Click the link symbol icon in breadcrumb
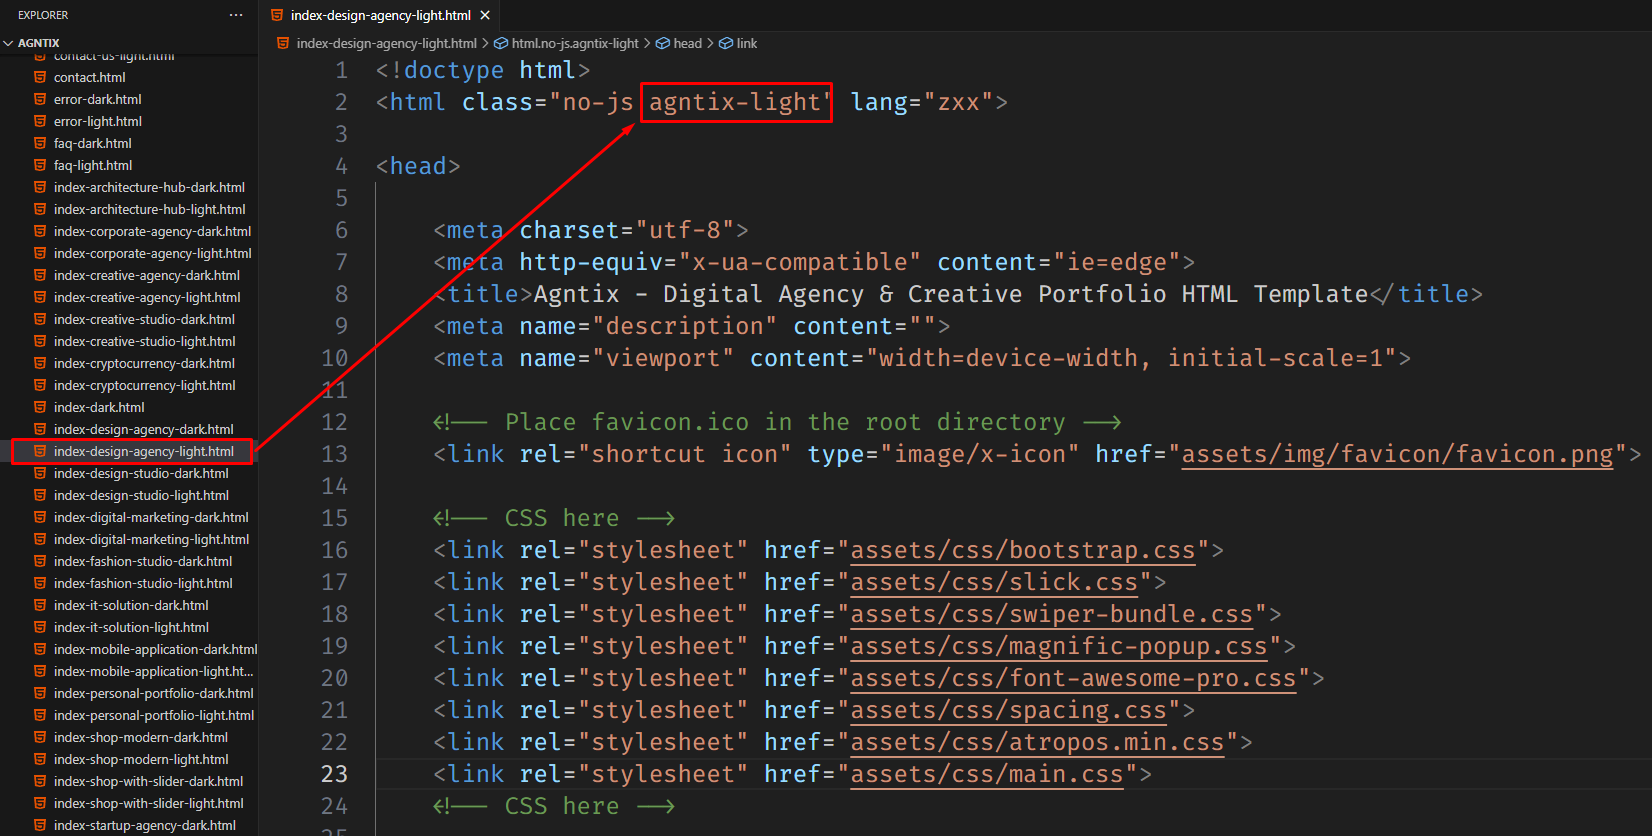1652x836 pixels. [x=726, y=43]
